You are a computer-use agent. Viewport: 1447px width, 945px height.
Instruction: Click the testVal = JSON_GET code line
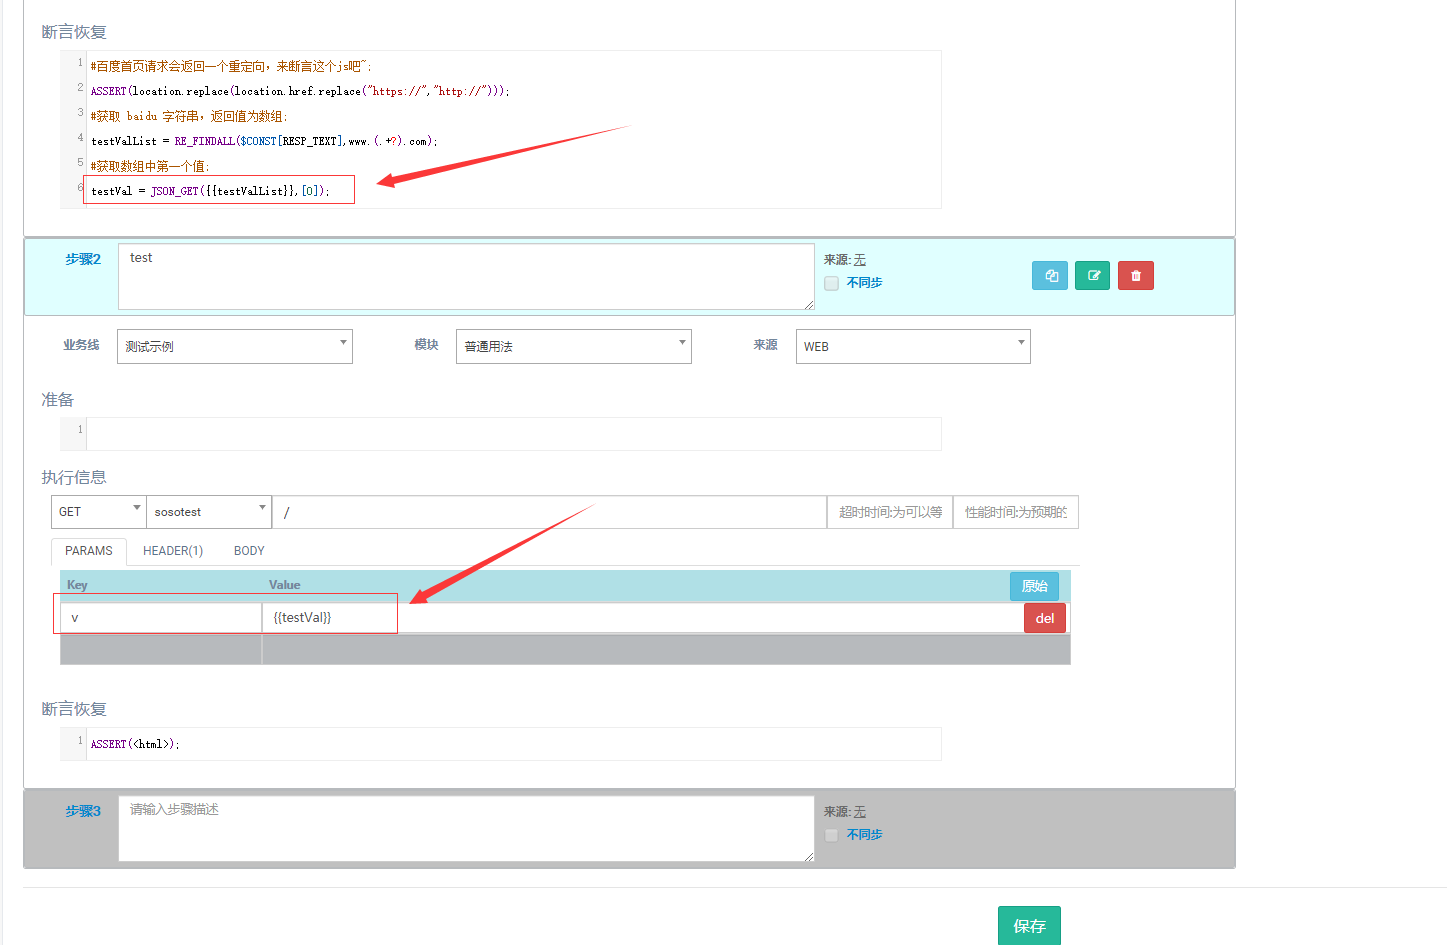(x=210, y=191)
